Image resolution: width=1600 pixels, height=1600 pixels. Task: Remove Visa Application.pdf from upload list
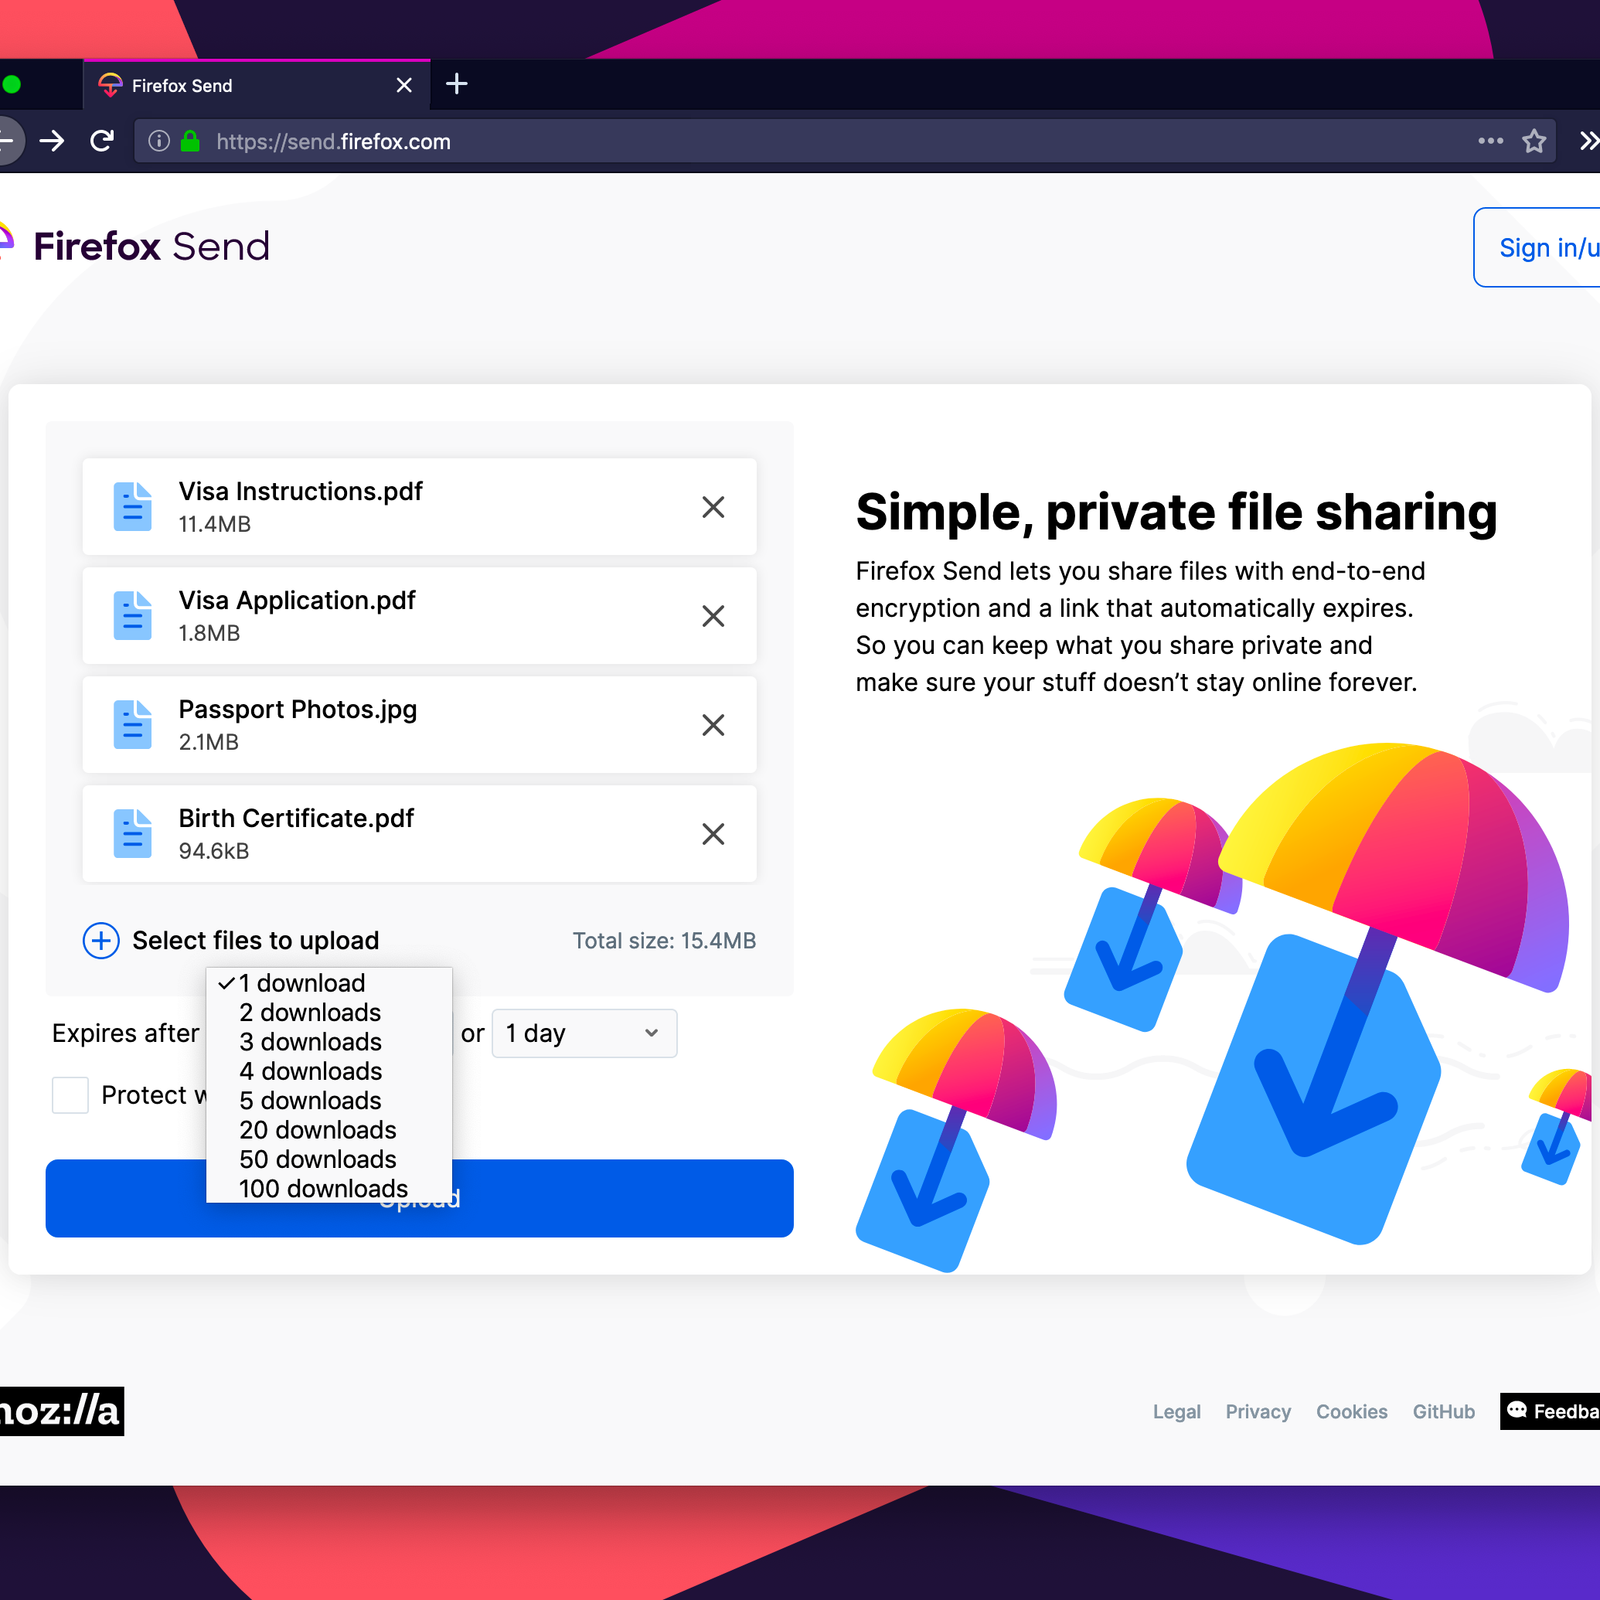point(713,616)
